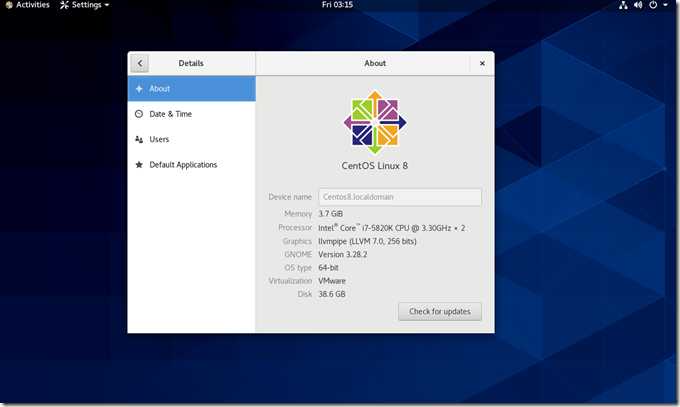Open the Activities overview

point(27,5)
